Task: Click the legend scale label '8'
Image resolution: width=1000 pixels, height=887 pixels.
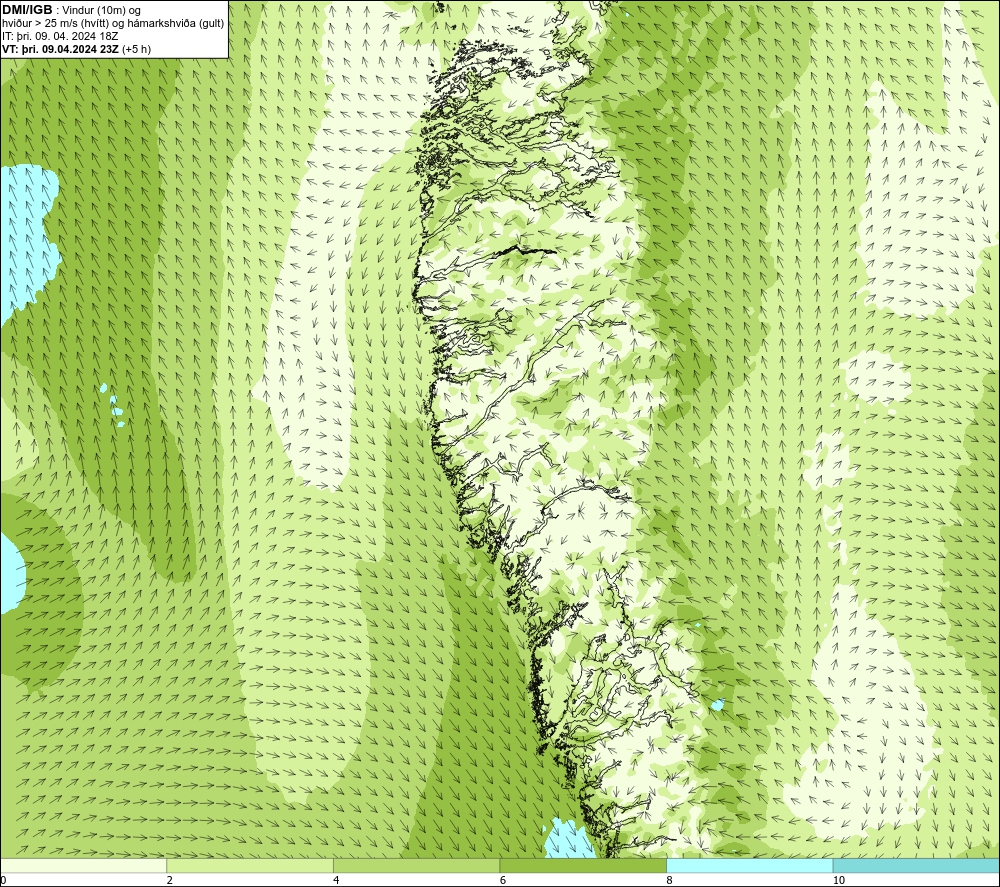Action: (x=669, y=880)
